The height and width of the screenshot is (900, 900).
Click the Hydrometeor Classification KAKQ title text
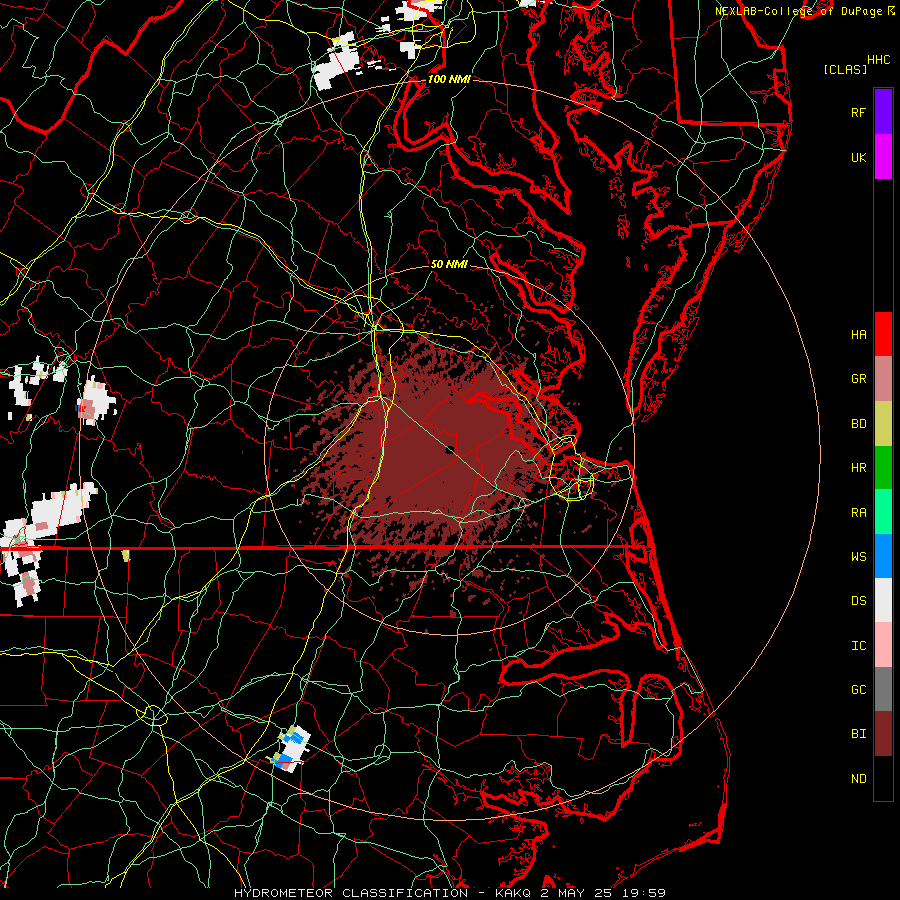[x=449, y=893]
